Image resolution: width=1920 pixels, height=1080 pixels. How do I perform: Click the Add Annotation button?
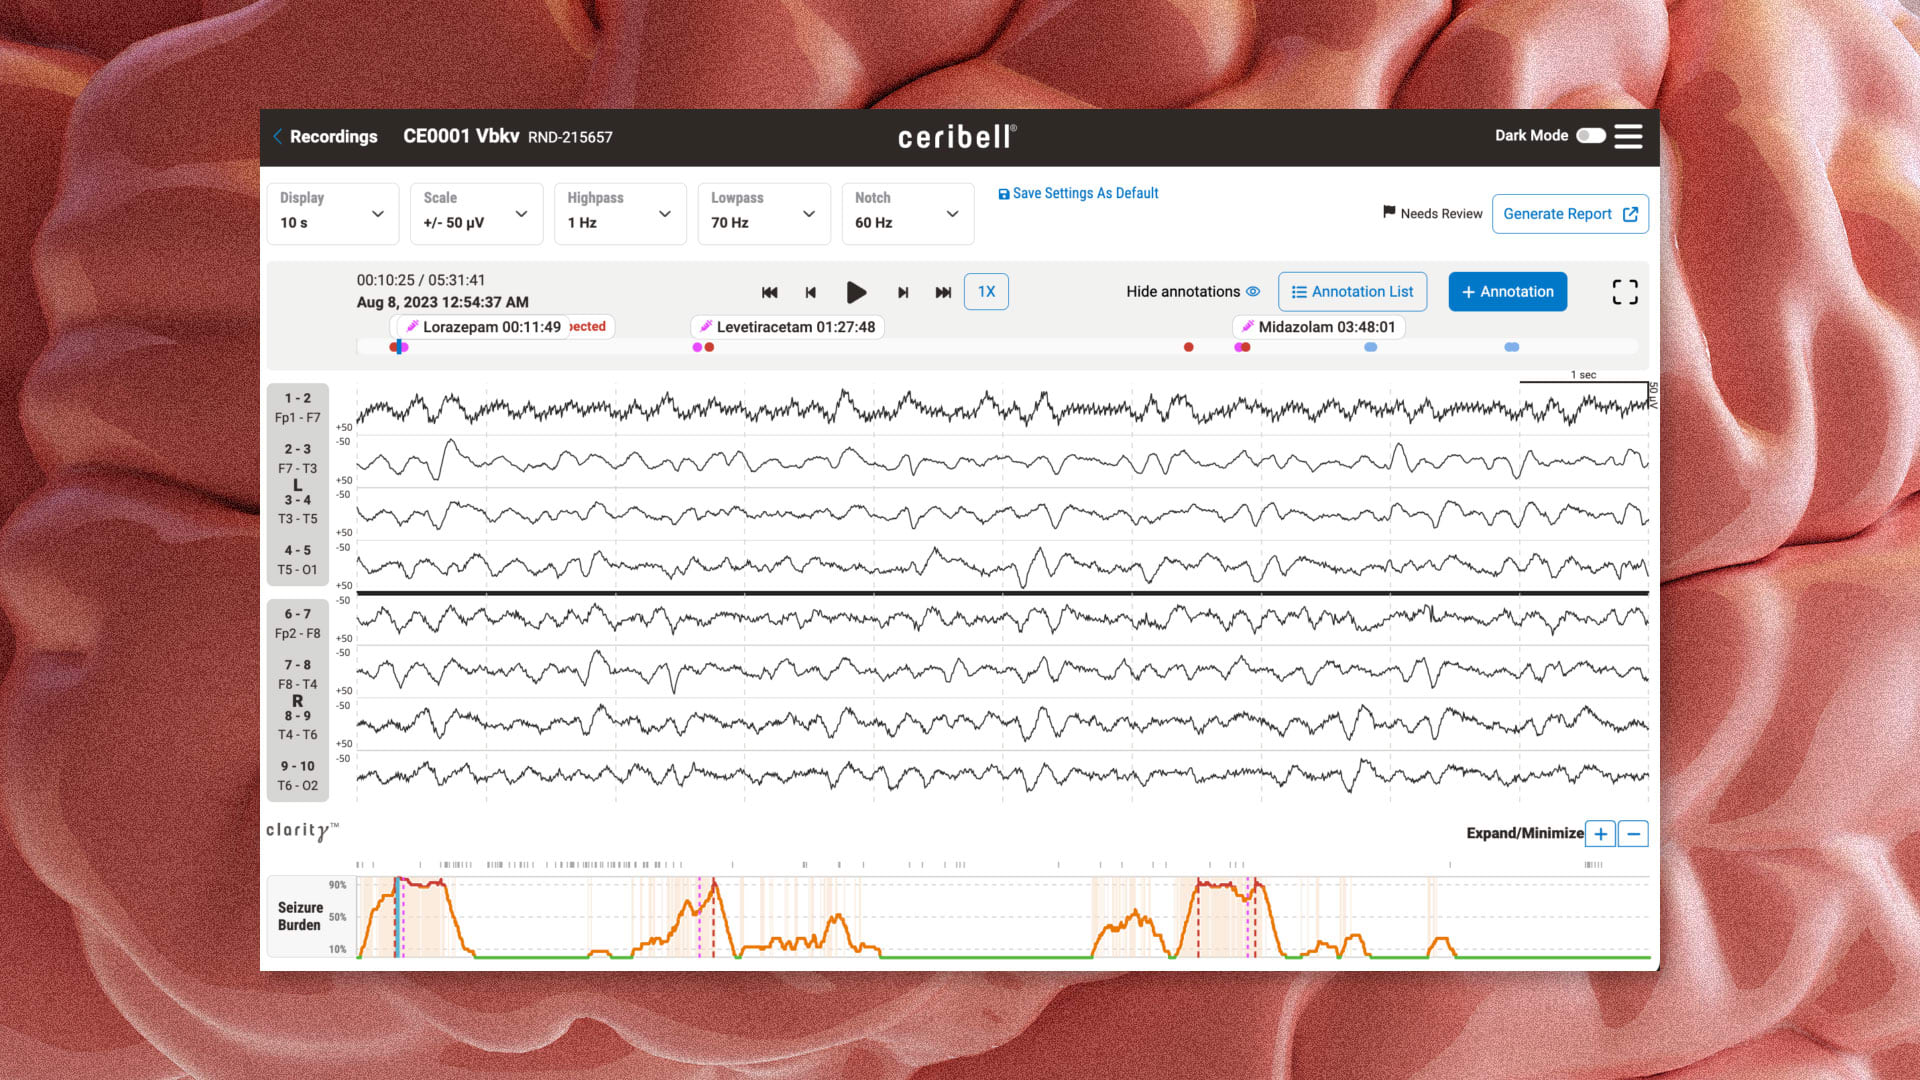(1507, 291)
